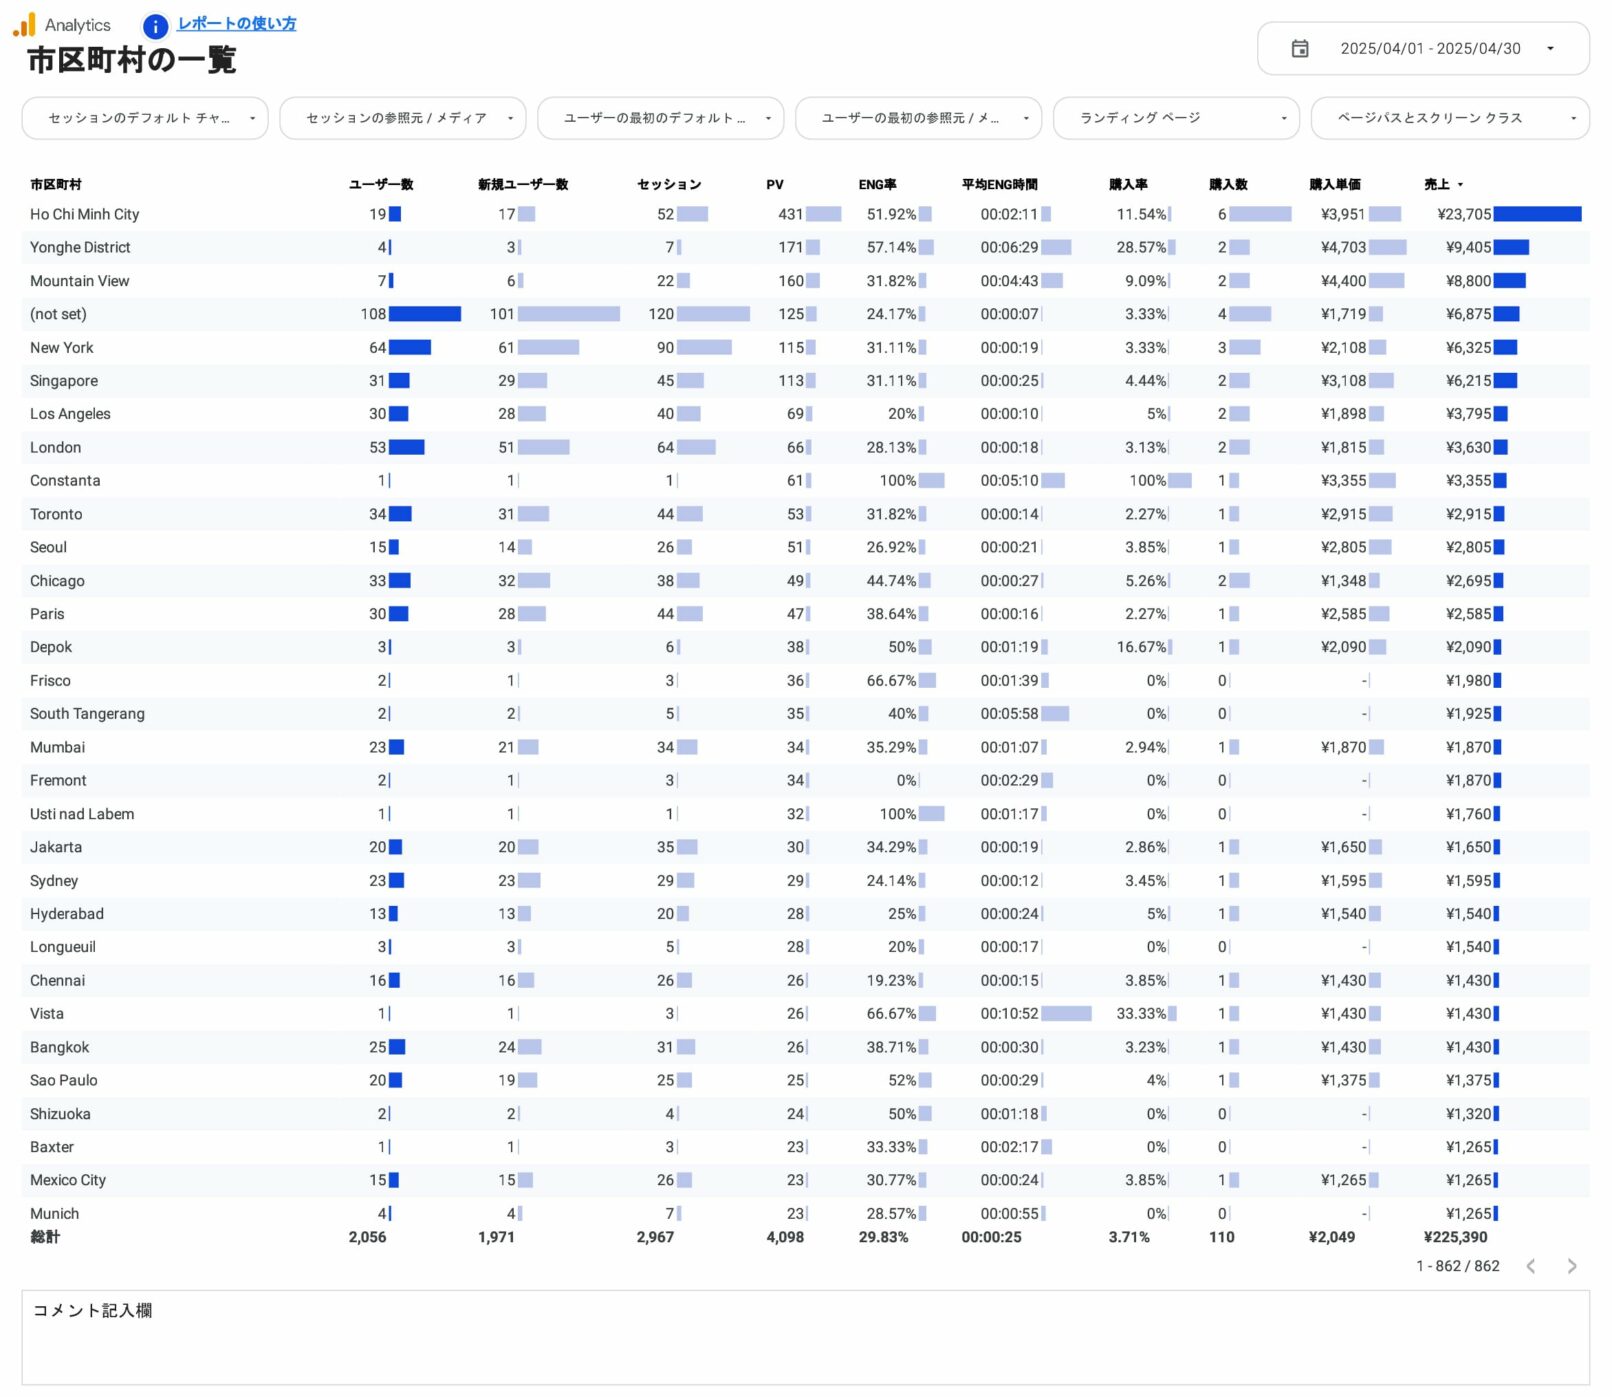Click the (not set) users bar
The width and height of the screenshot is (1612, 1397).
click(x=424, y=314)
